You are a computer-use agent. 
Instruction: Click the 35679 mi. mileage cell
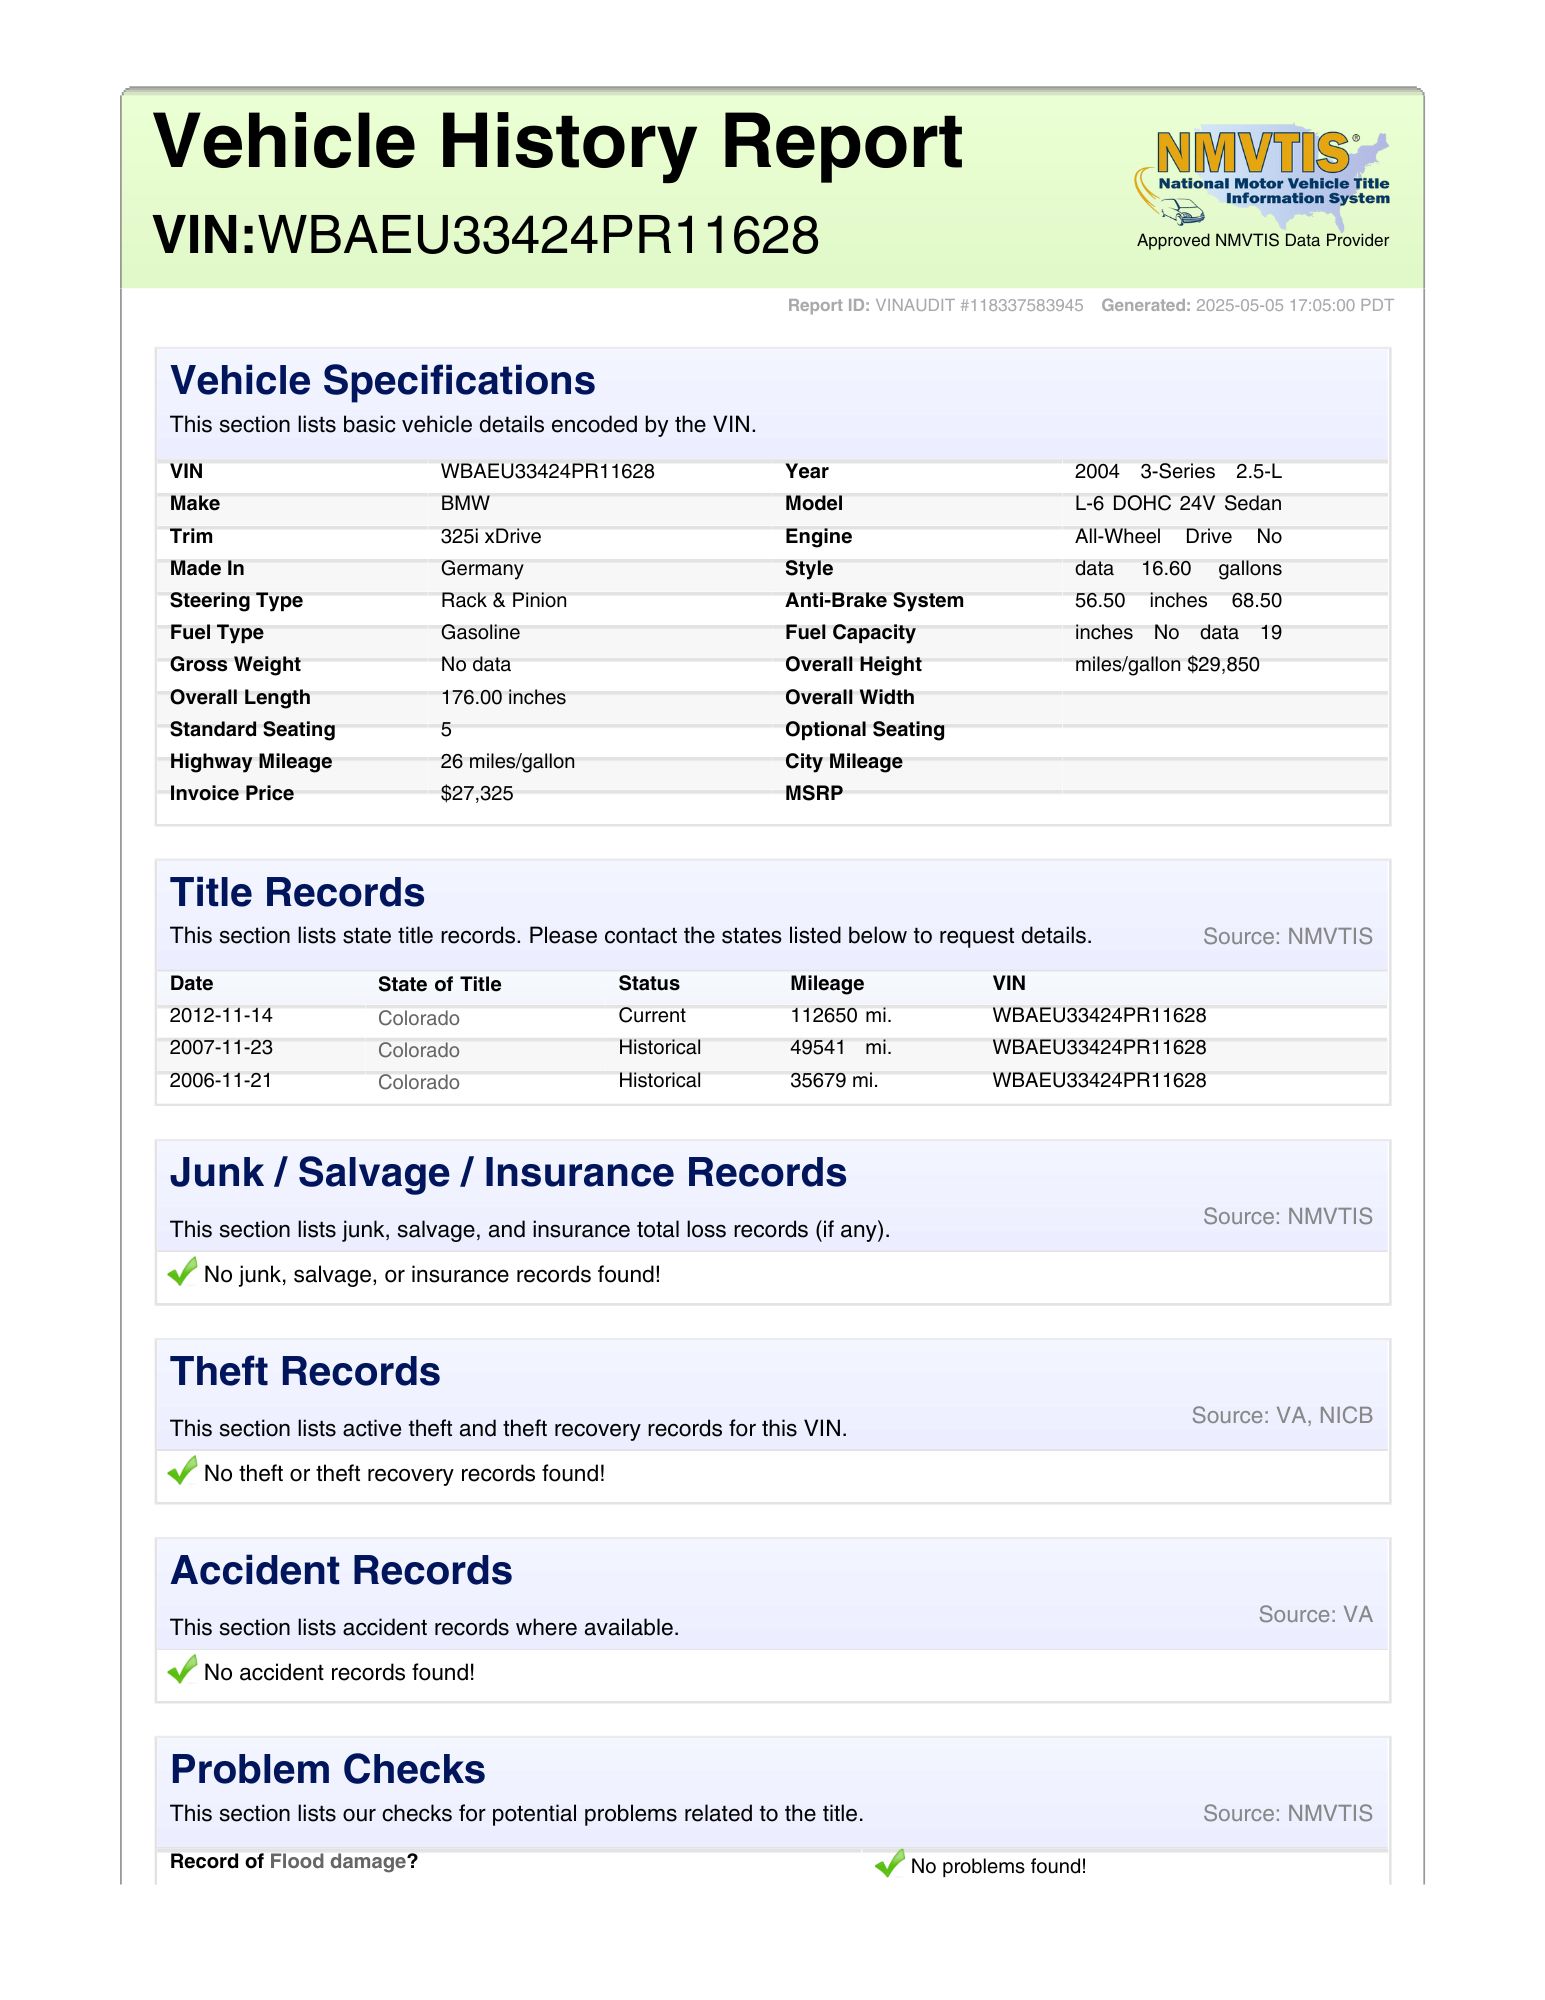coord(834,1080)
